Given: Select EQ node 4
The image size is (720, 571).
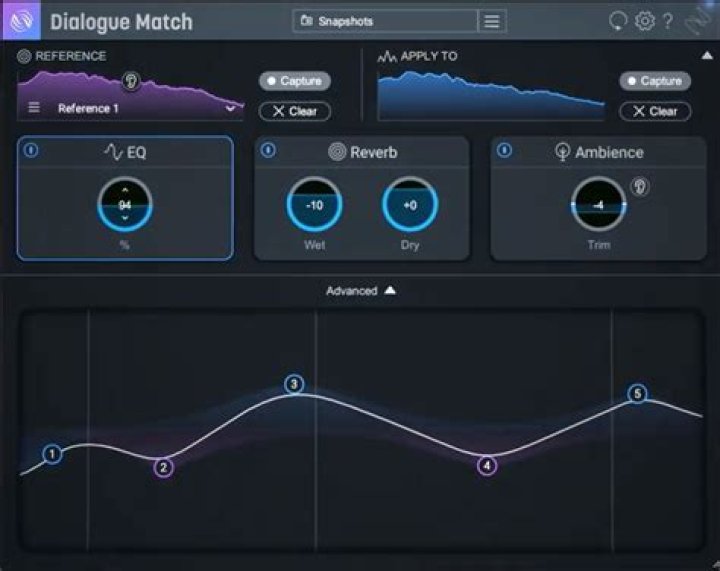Looking at the screenshot, I should click(x=487, y=466).
